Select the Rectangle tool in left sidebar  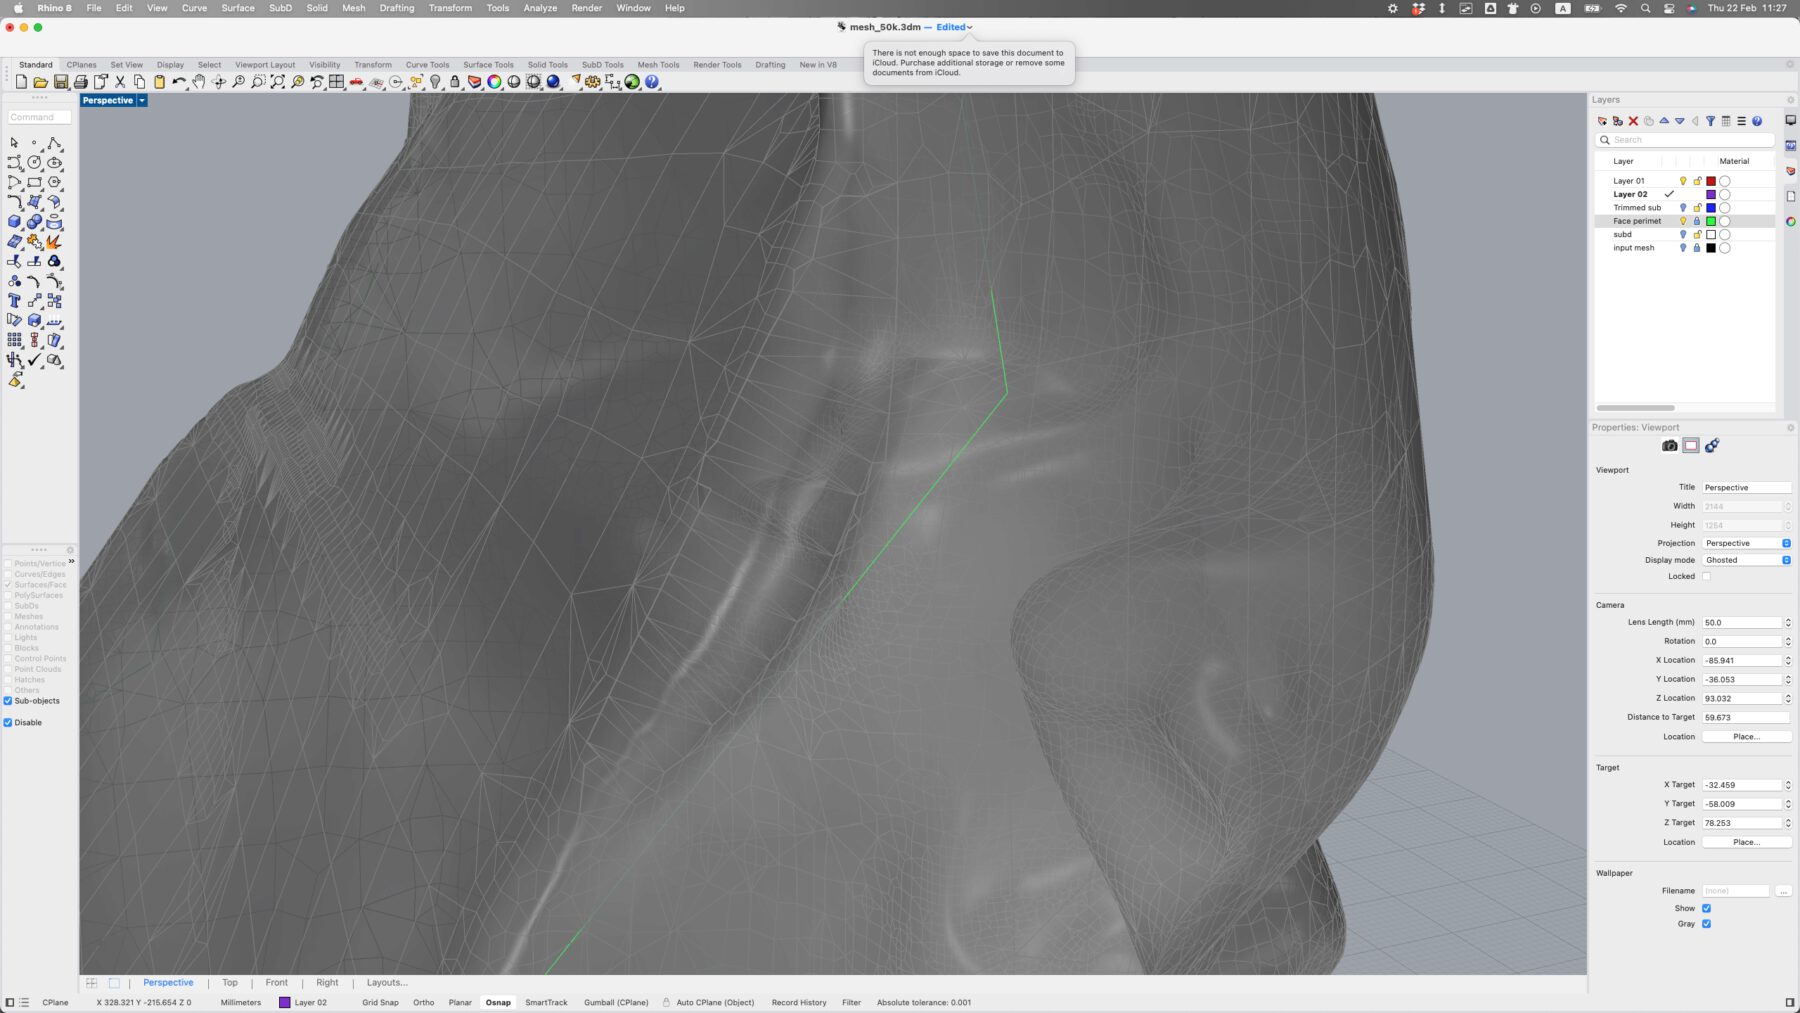click(x=34, y=182)
